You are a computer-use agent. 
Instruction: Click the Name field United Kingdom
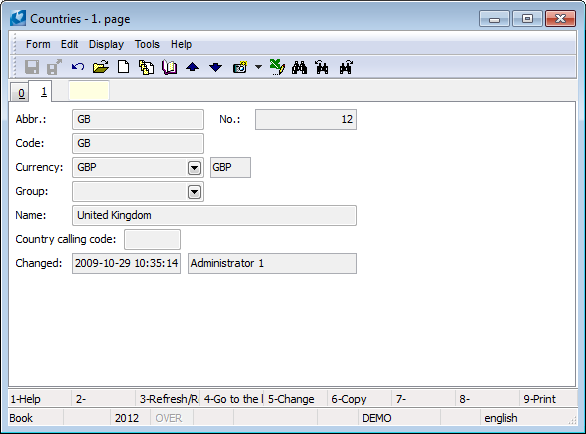click(215, 215)
